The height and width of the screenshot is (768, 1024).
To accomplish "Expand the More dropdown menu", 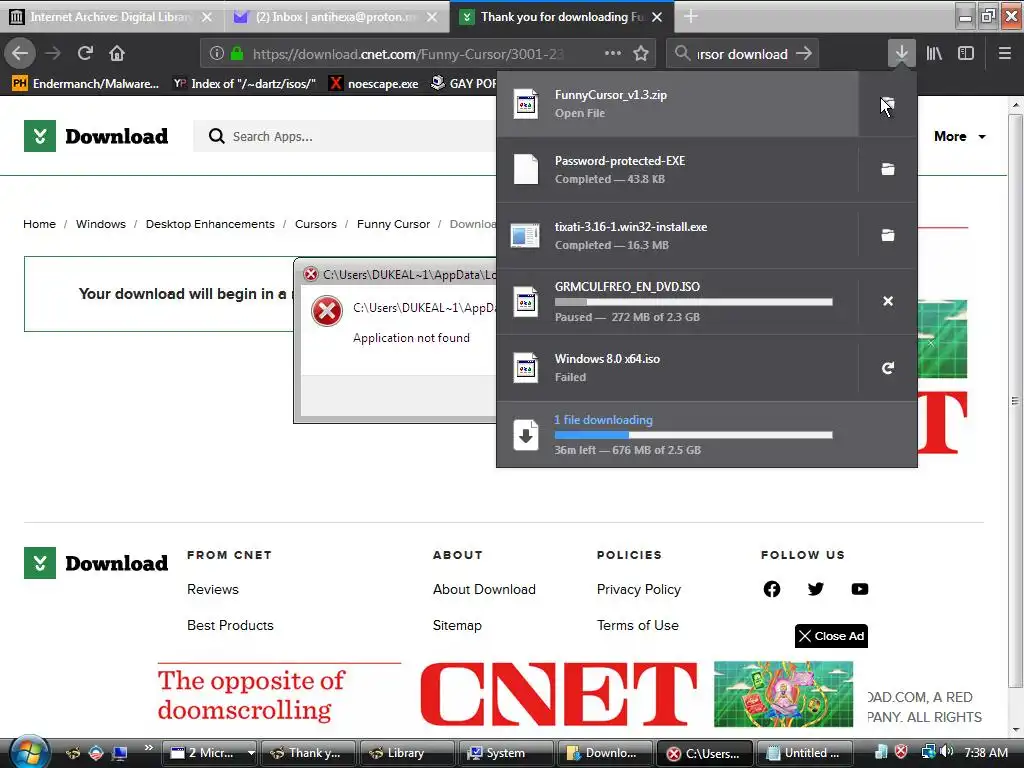I will click(x=959, y=136).
